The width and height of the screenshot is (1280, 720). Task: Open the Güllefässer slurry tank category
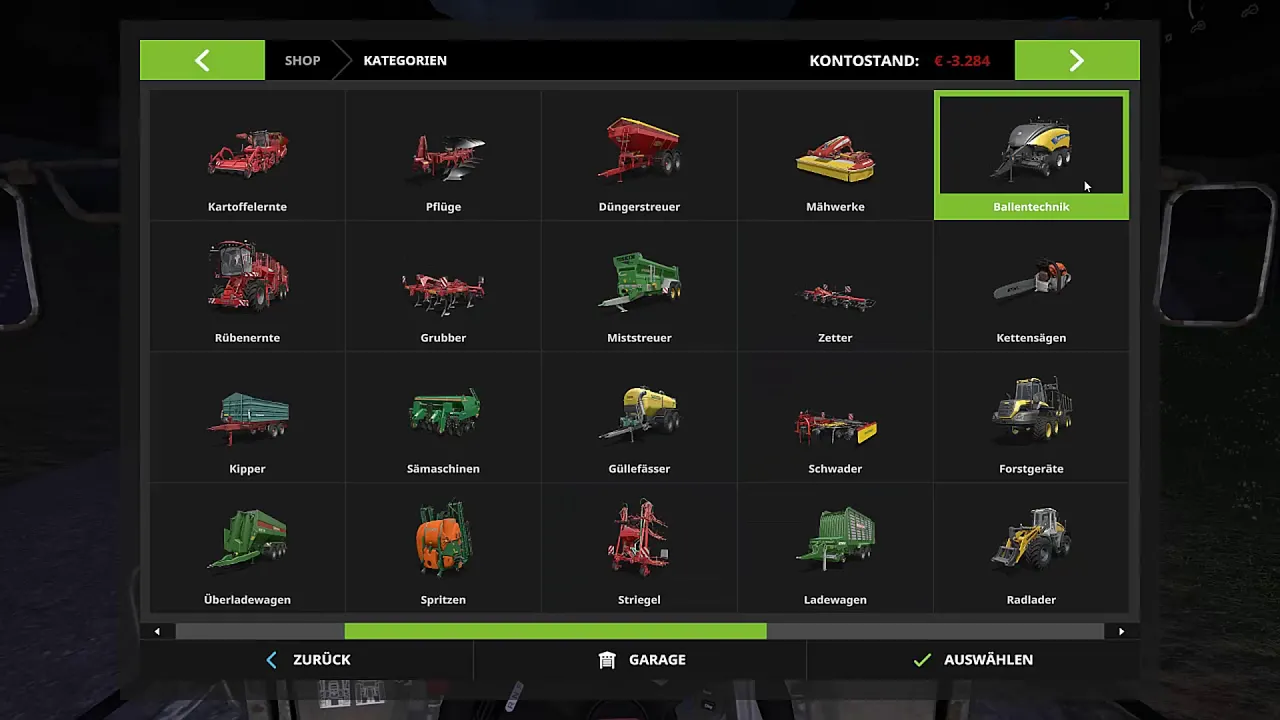click(x=639, y=417)
